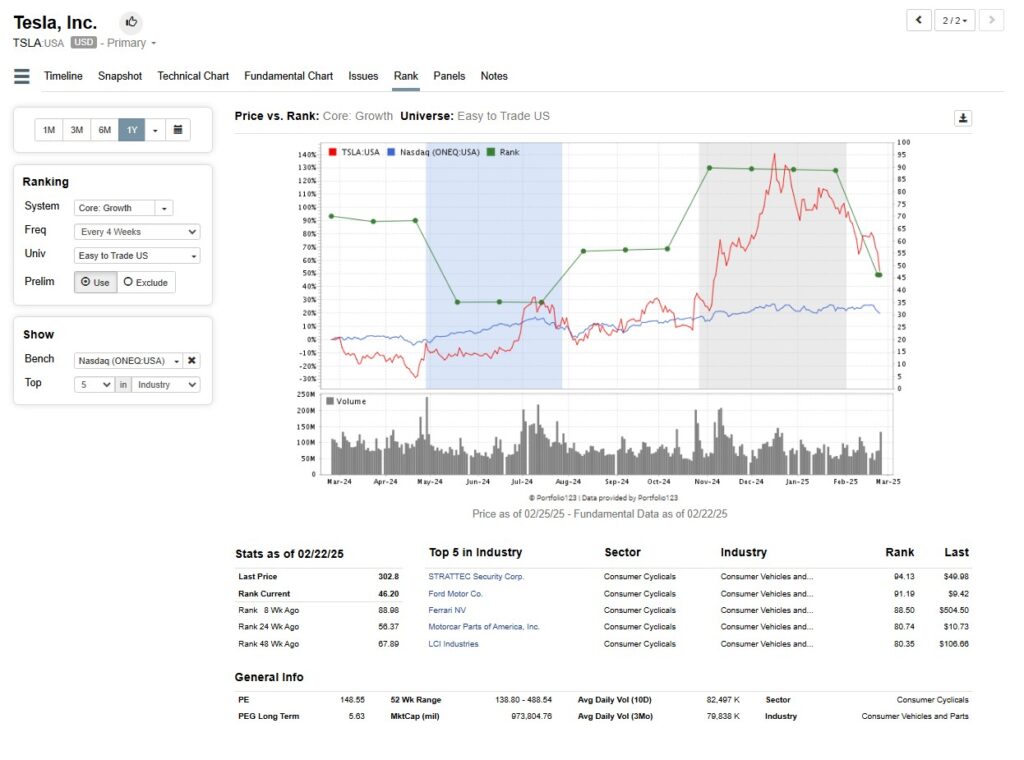Open the 2/2 page selector

pos(954,20)
